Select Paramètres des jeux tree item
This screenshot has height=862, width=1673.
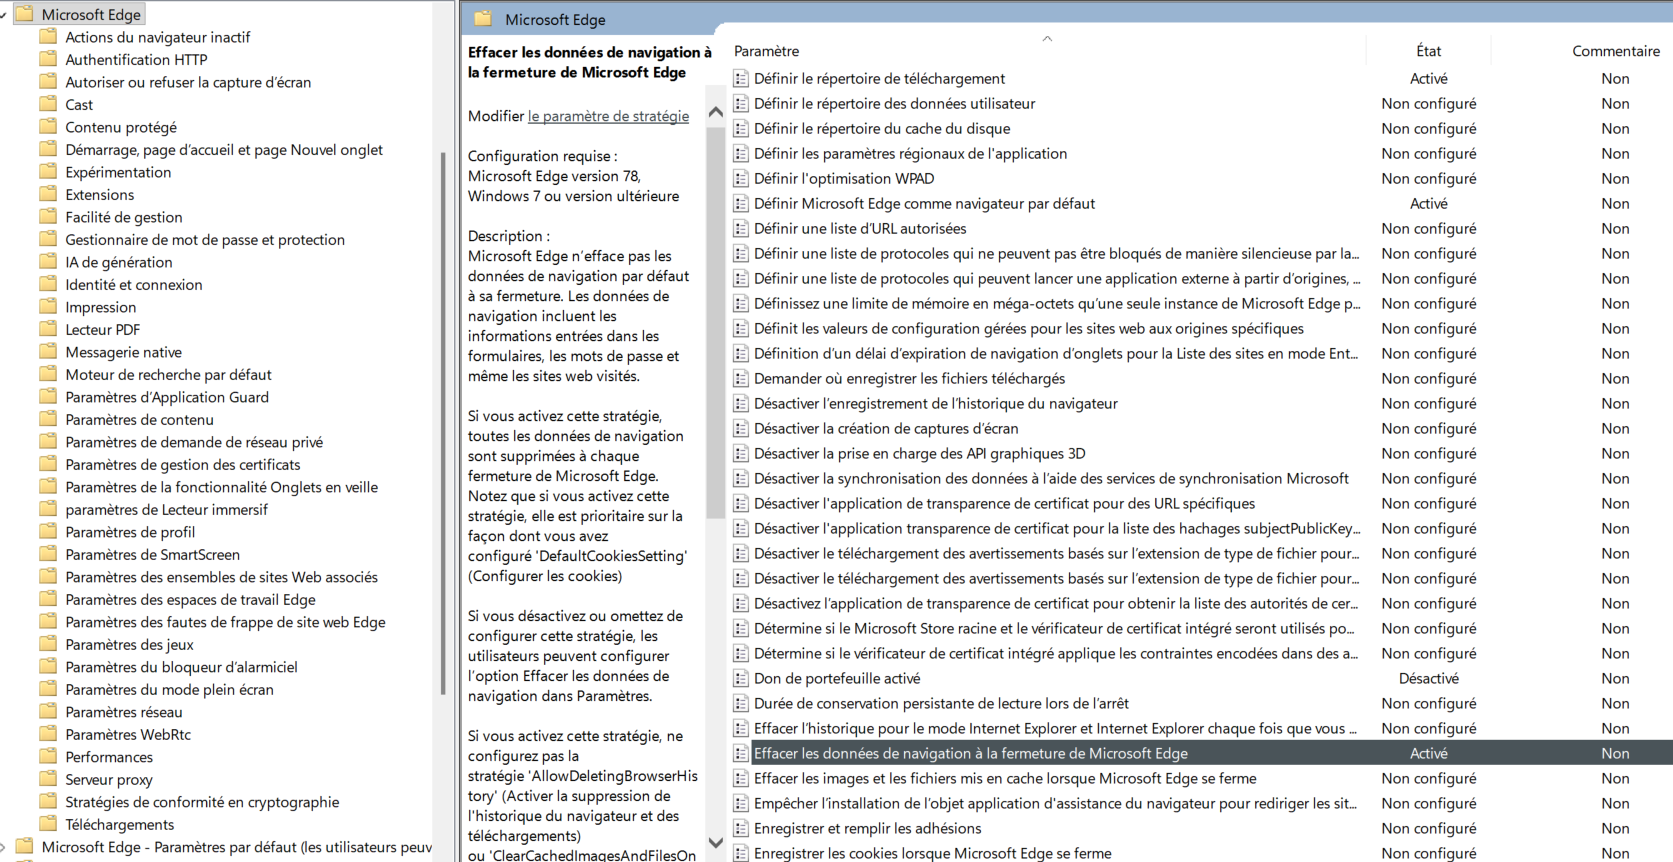(129, 644)
